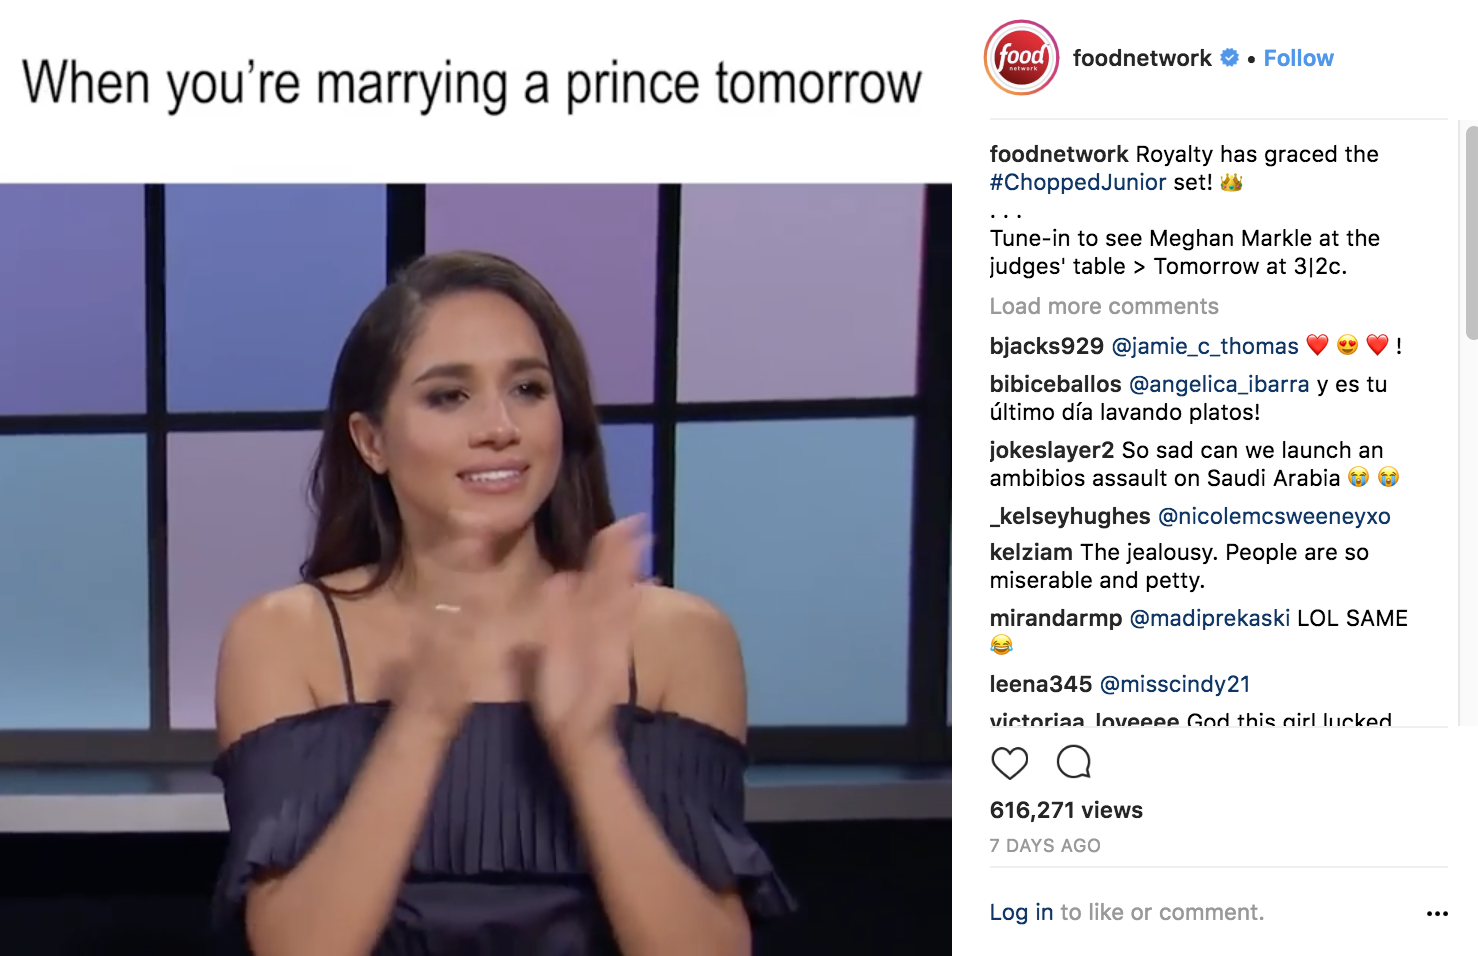Visit jokeslayer2's profile
This screenshot has width=1478, height=956.
coord(1052,450)
